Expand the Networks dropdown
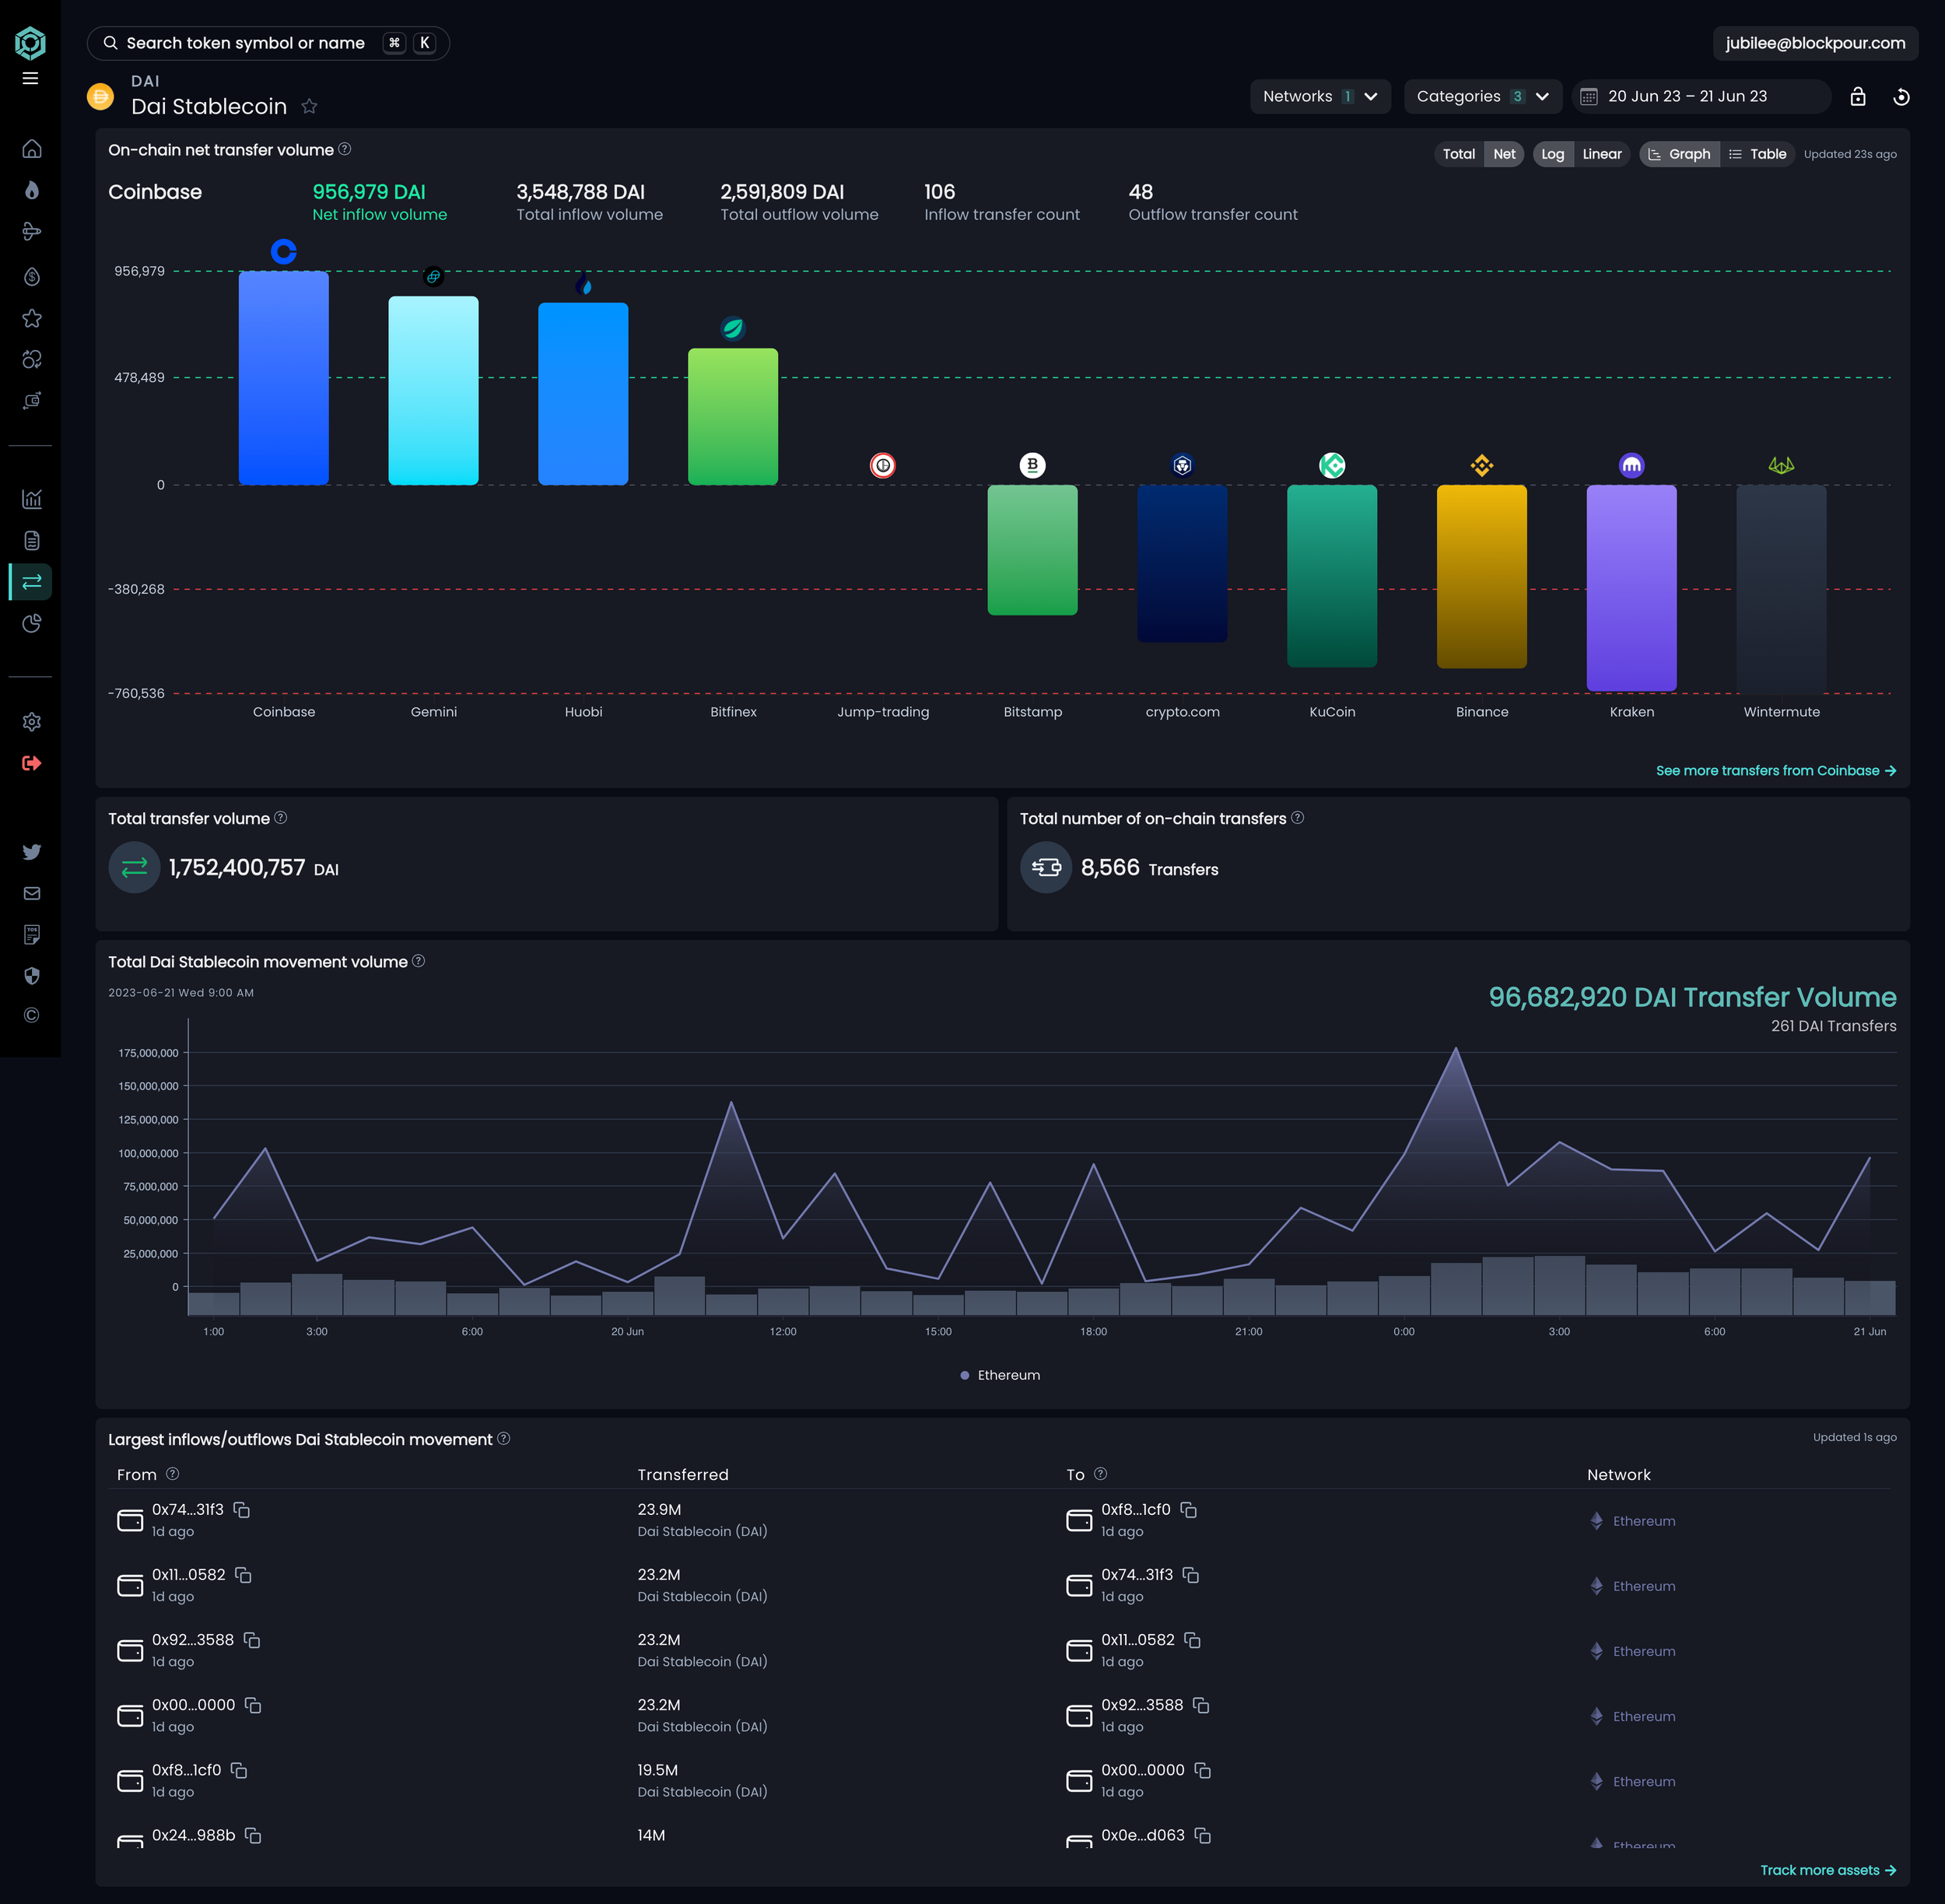 (1319, 97)
